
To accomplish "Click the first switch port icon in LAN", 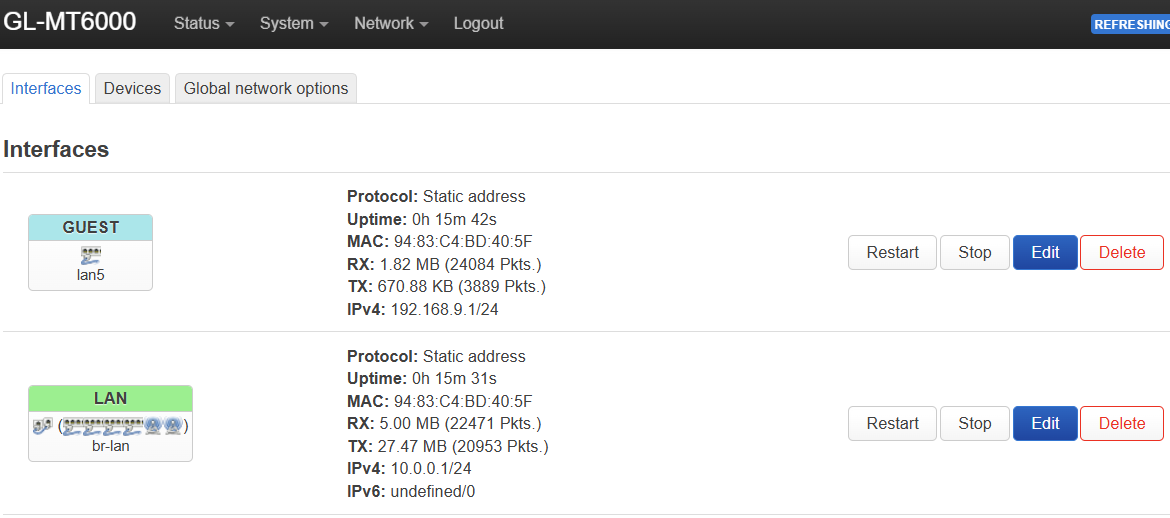I will click(71, 425).
